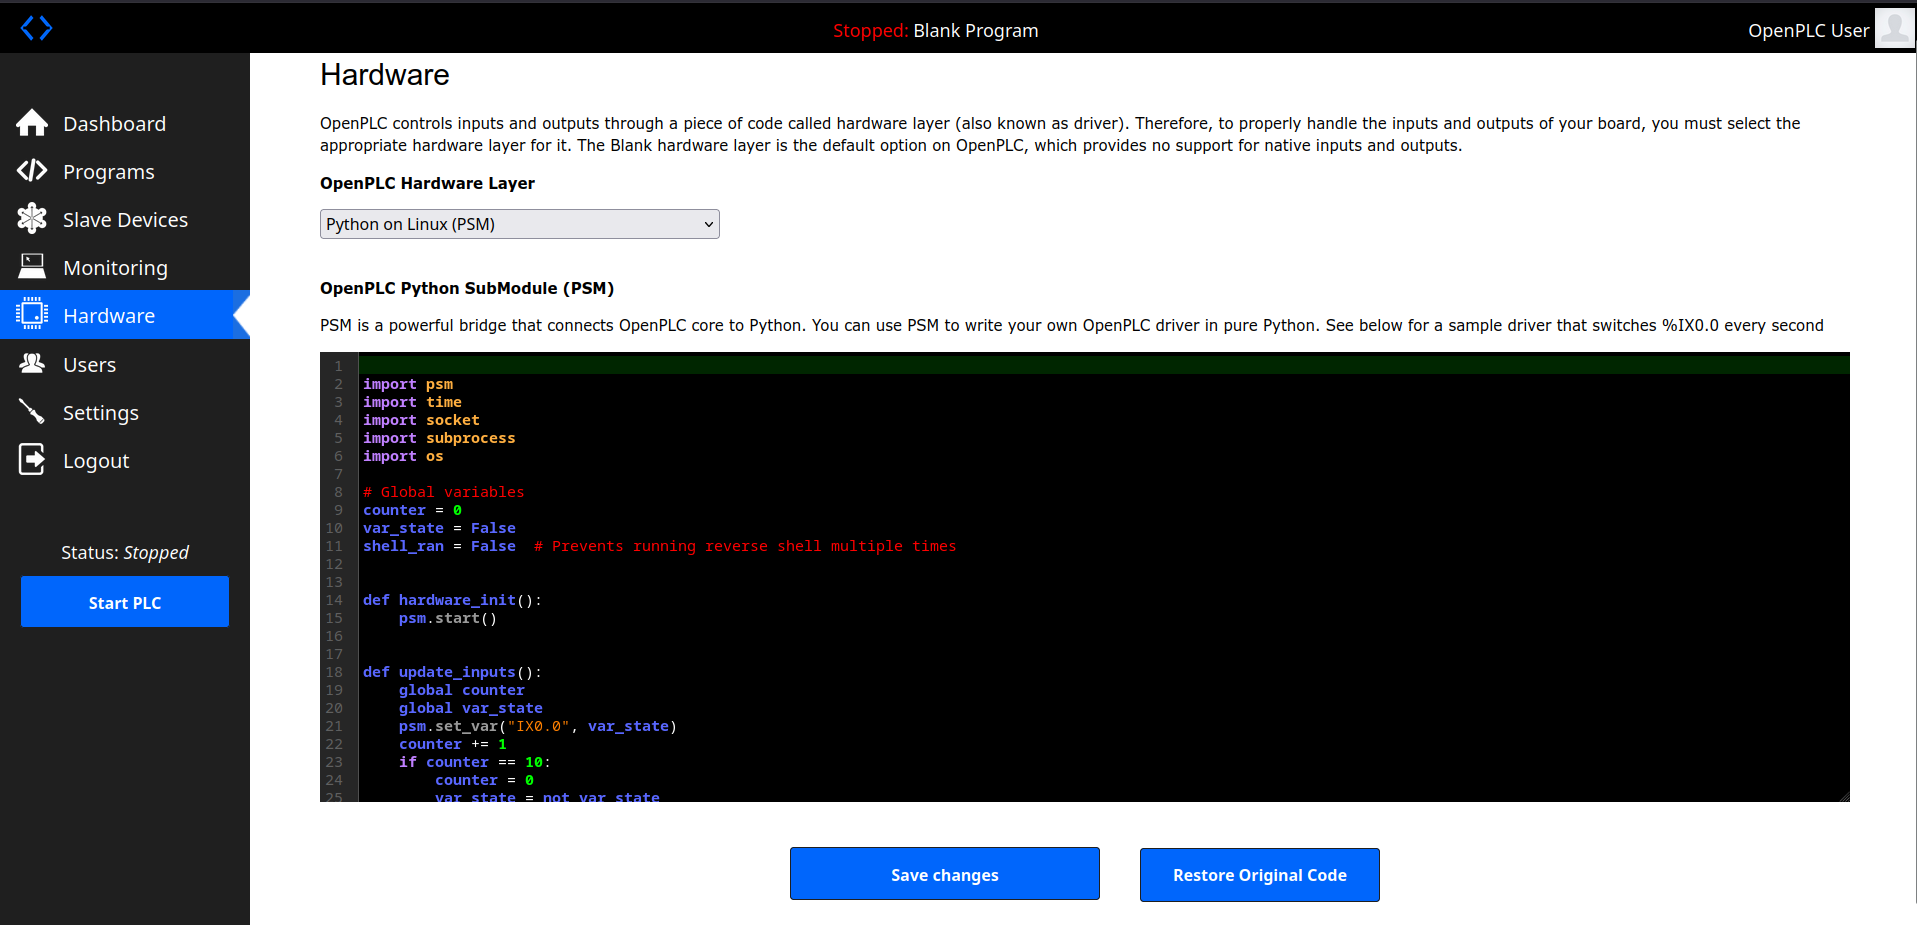This screenshot has height=925, width=1917.
Task: Open the OpenPLC Hardware Layer dropdown
Action: tap(519, 224)
